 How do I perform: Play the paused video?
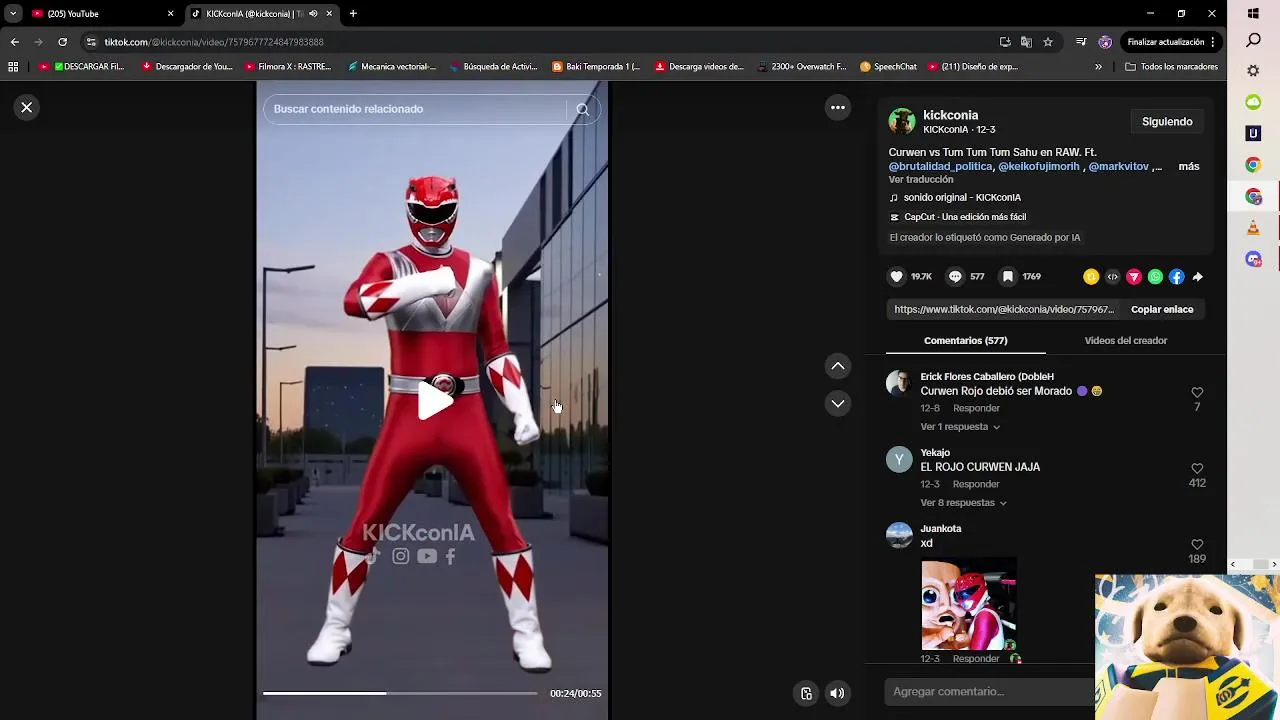pyautogui.click(x=434, y=401)
